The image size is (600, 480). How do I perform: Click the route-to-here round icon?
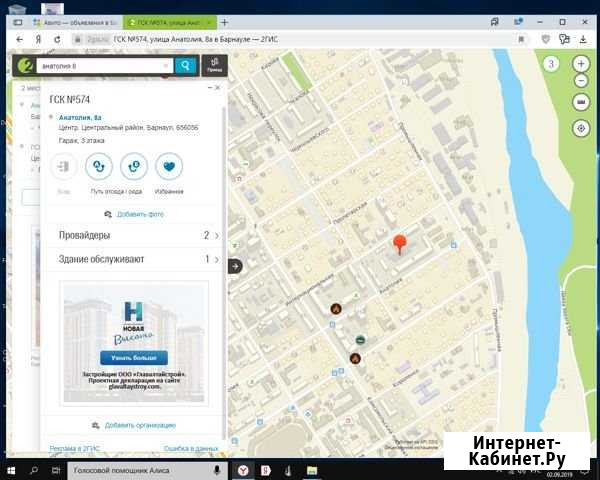click(134, 166)
